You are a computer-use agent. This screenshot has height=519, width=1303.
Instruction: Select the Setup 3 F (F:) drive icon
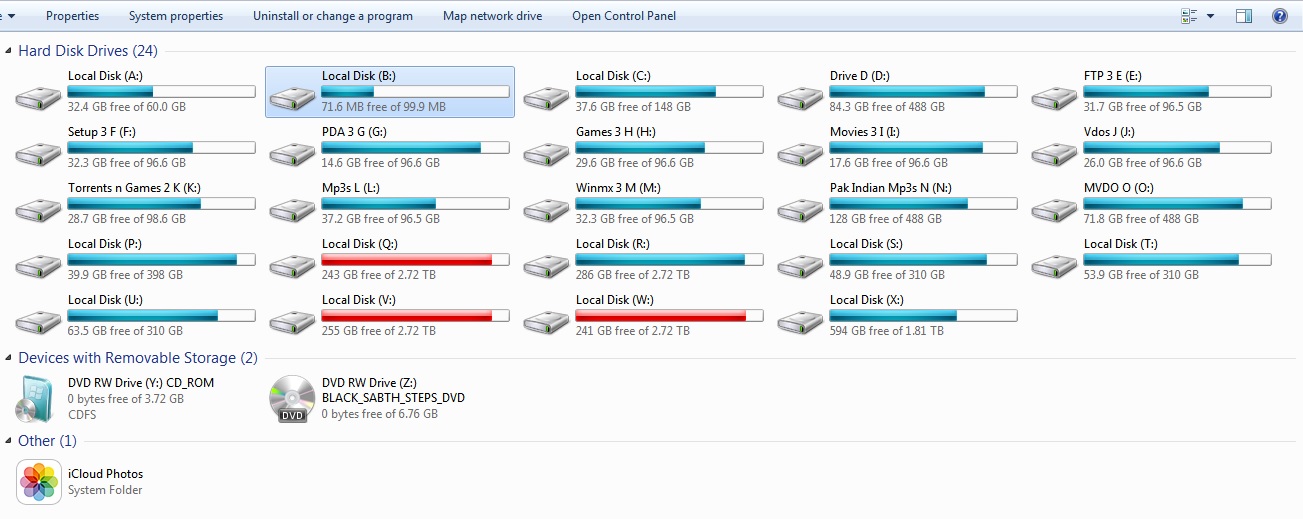click(x=38, y=154)
